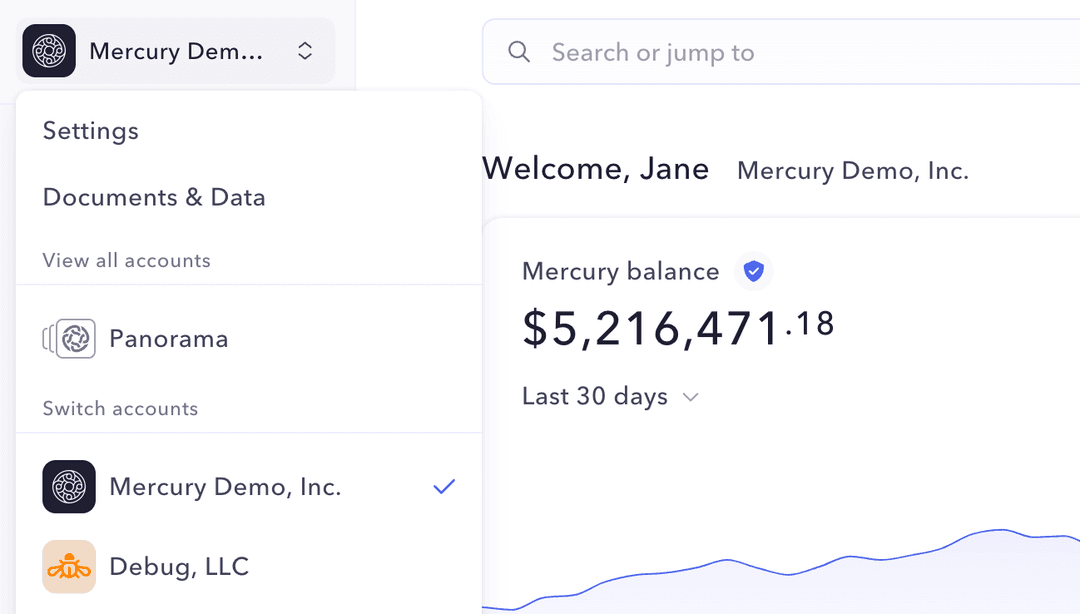The width and height of the screenshot is (1080, 614).
Task: Click the blue checkmark beside Mercury Demo
Action: pos(444,487)
